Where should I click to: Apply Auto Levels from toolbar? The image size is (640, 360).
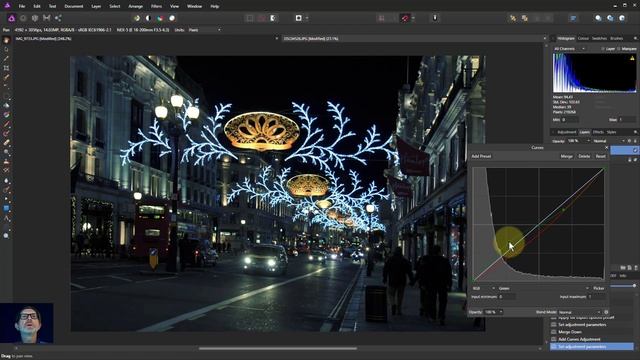(137, 18)
